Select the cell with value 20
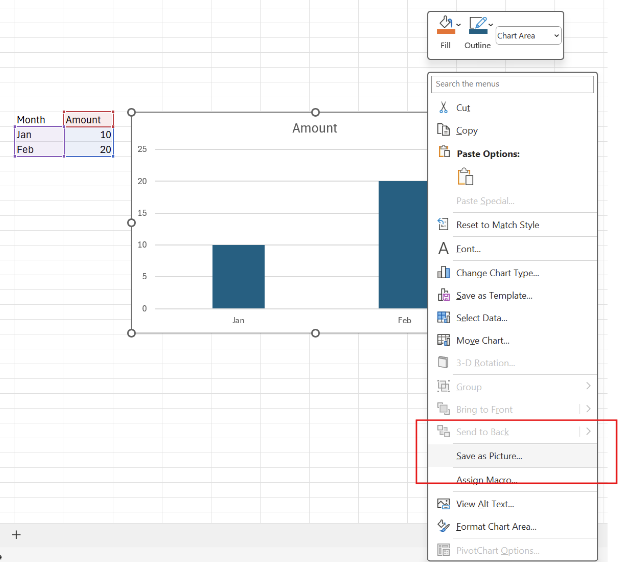 [89, 149]
